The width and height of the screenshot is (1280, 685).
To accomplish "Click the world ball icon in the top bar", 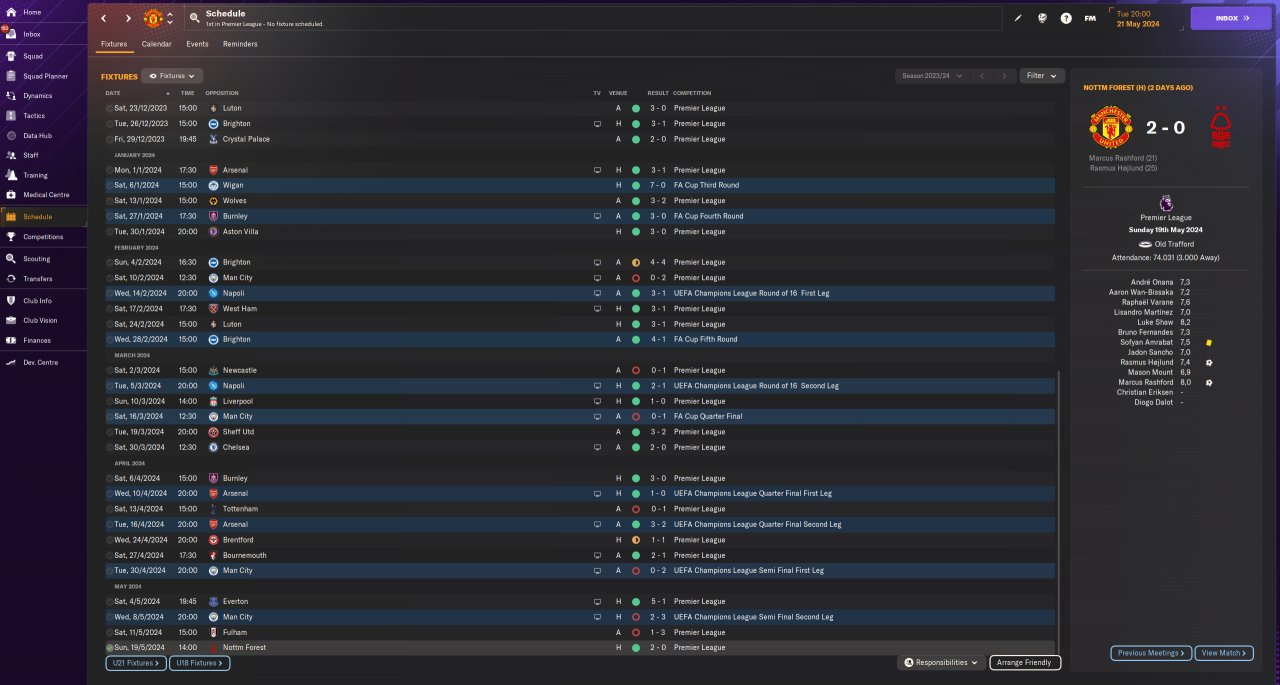I will coord(1042,18).
